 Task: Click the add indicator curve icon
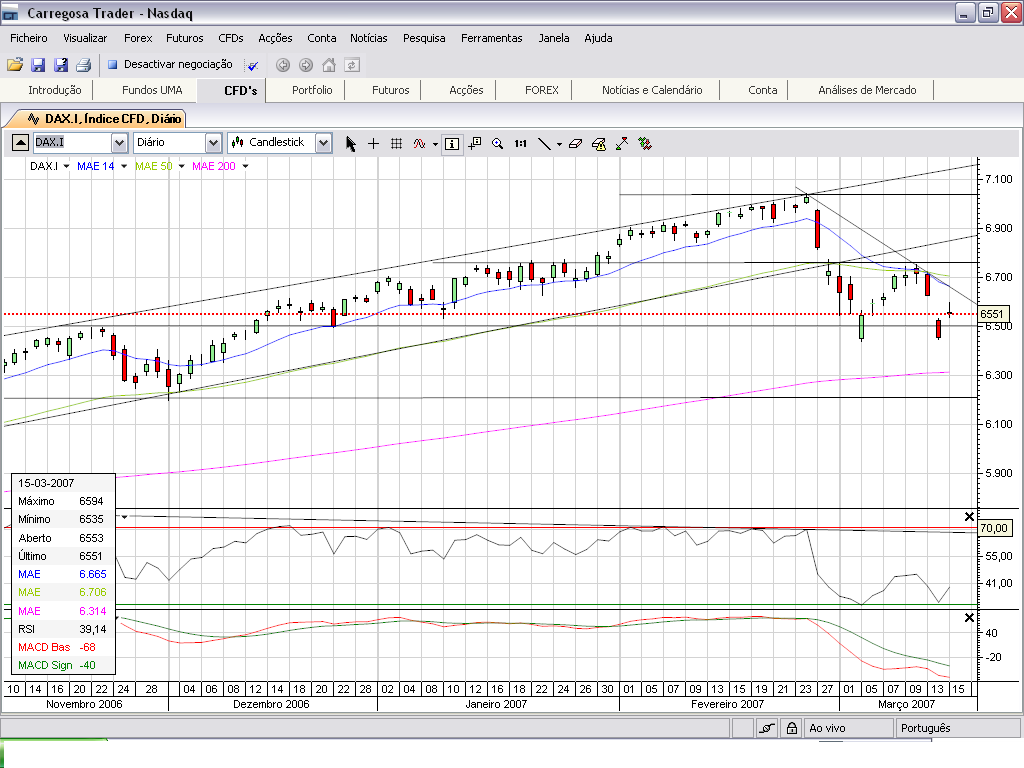click(x=419, y=144)
